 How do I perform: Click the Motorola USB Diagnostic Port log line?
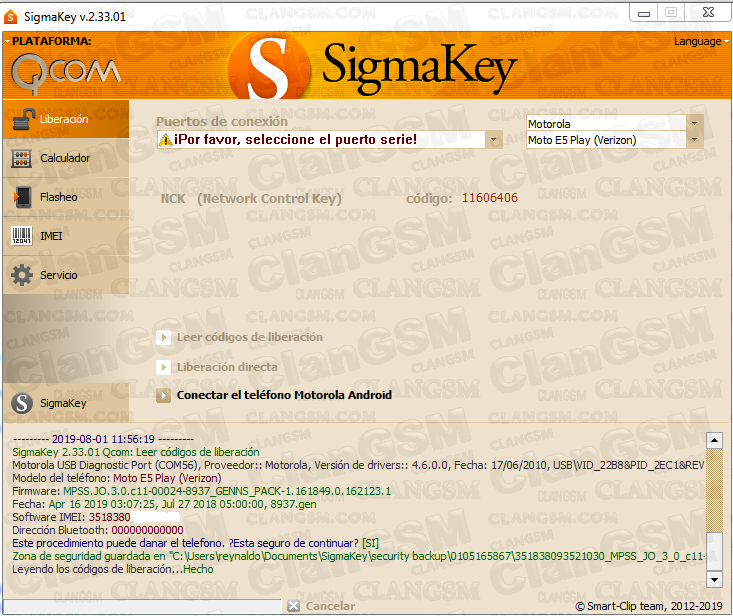[x=358, y=465]
